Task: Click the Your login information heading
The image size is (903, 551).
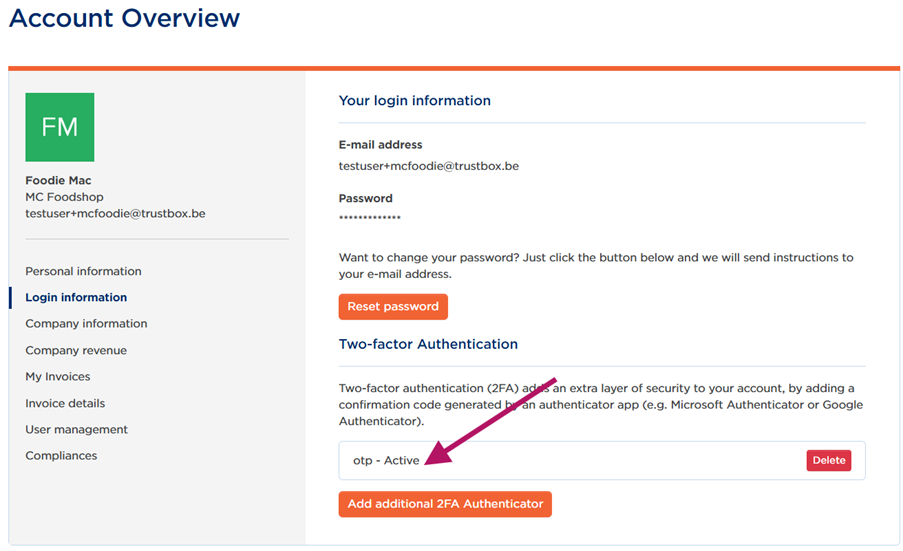Action: tap(415, 101)
